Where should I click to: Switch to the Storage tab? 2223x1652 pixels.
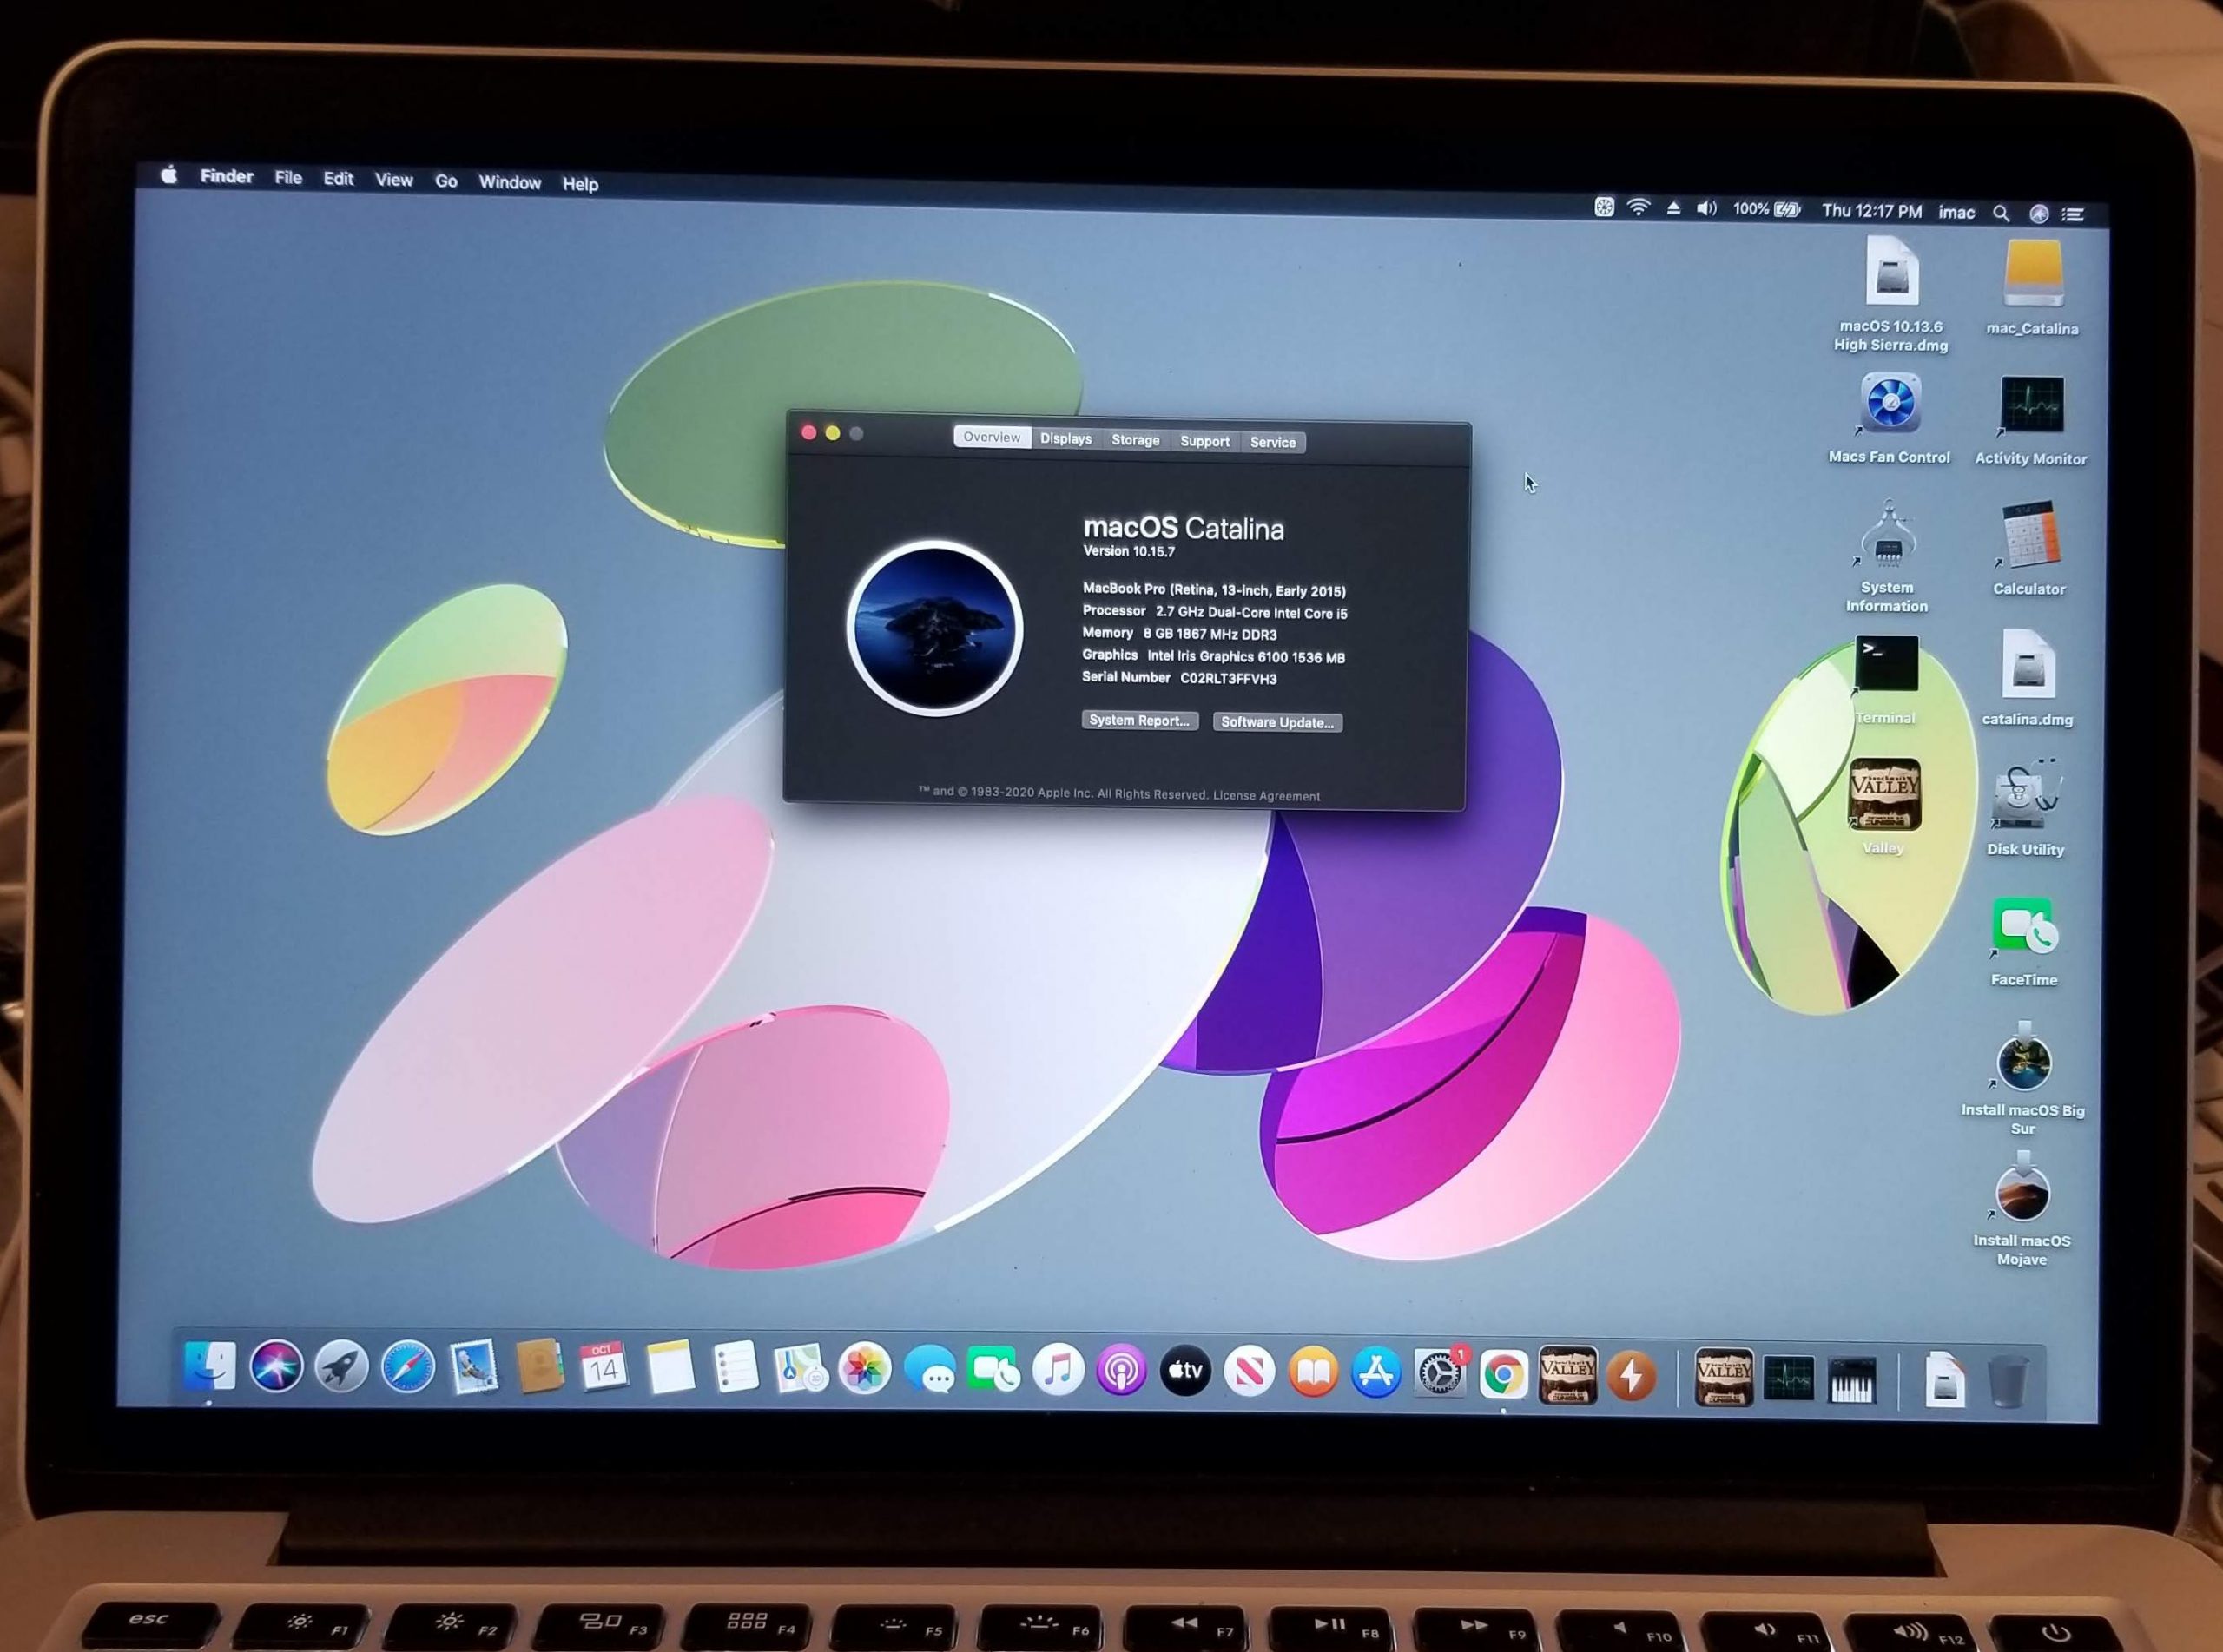coord(1136,440)
